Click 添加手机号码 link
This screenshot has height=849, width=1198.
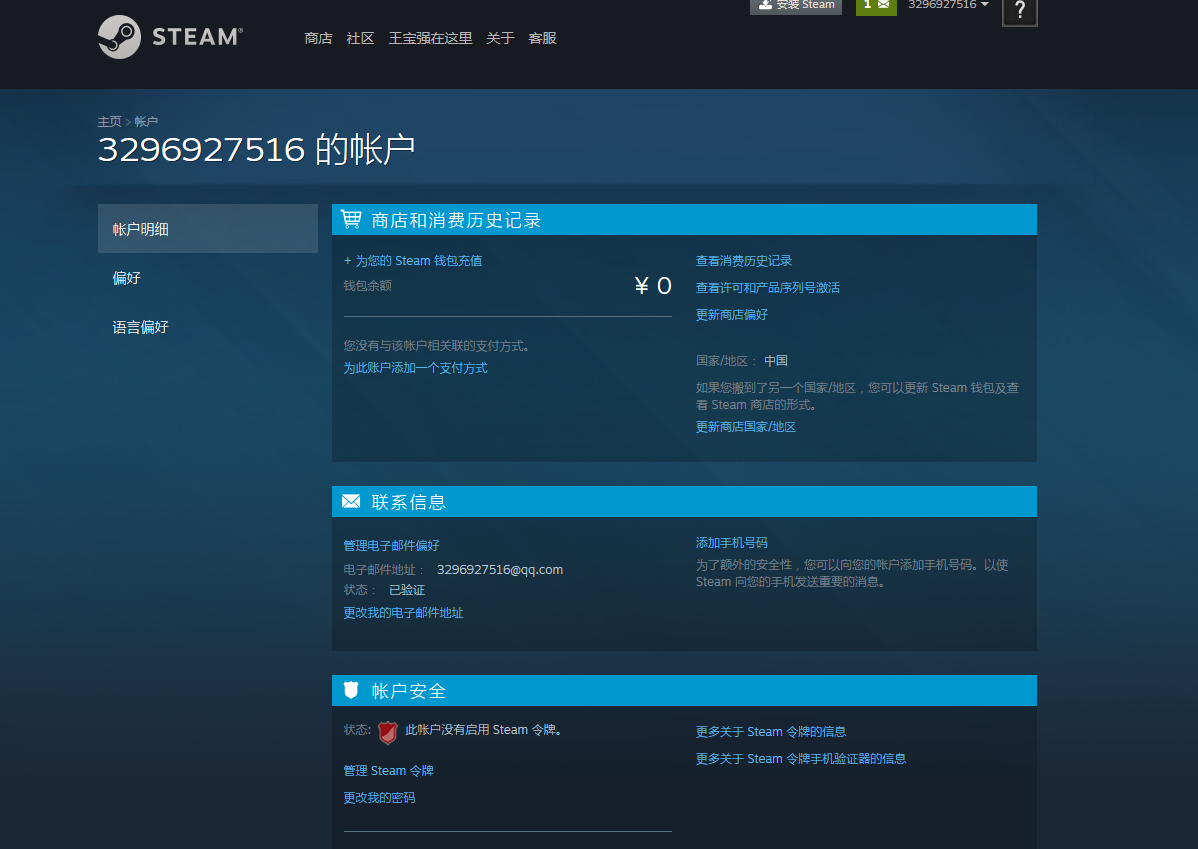[x=732, y=542]
